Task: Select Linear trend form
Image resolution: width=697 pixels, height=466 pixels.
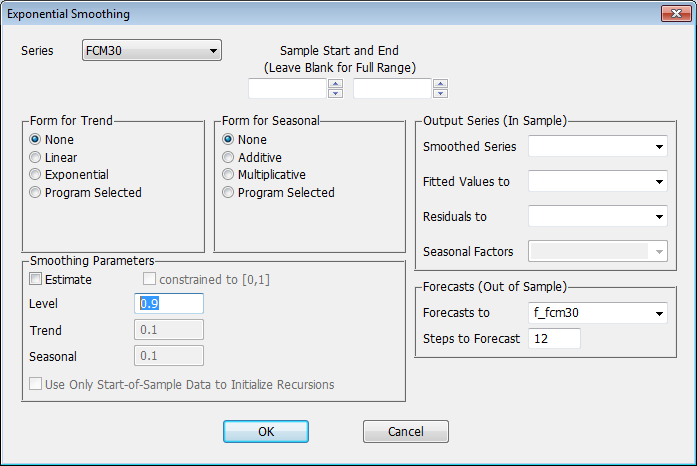Action: 37,157
